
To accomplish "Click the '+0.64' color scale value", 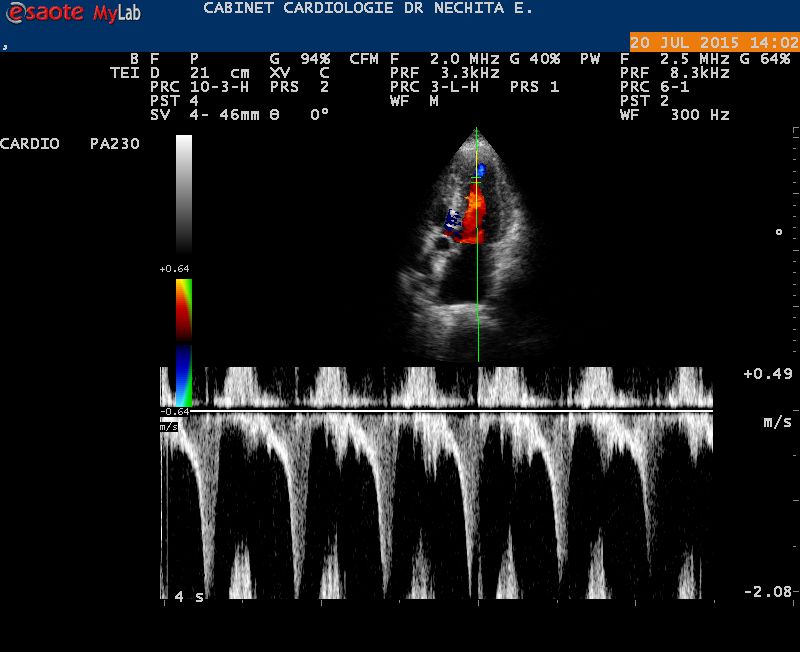I will (x=174, y=269).
